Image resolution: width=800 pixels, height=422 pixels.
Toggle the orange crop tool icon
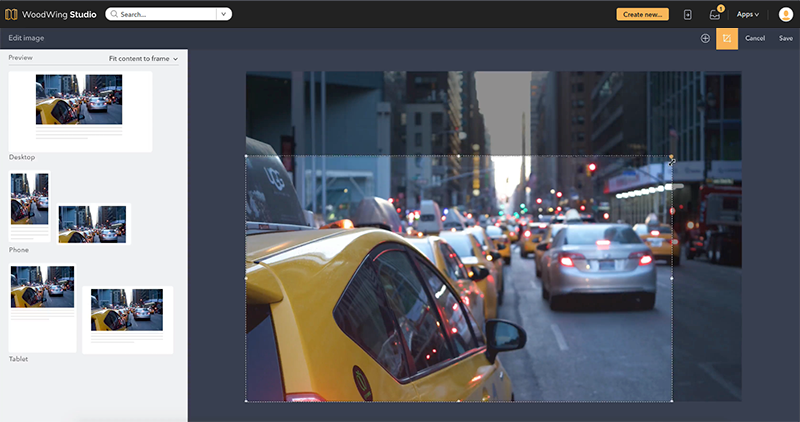coord(727,38)
